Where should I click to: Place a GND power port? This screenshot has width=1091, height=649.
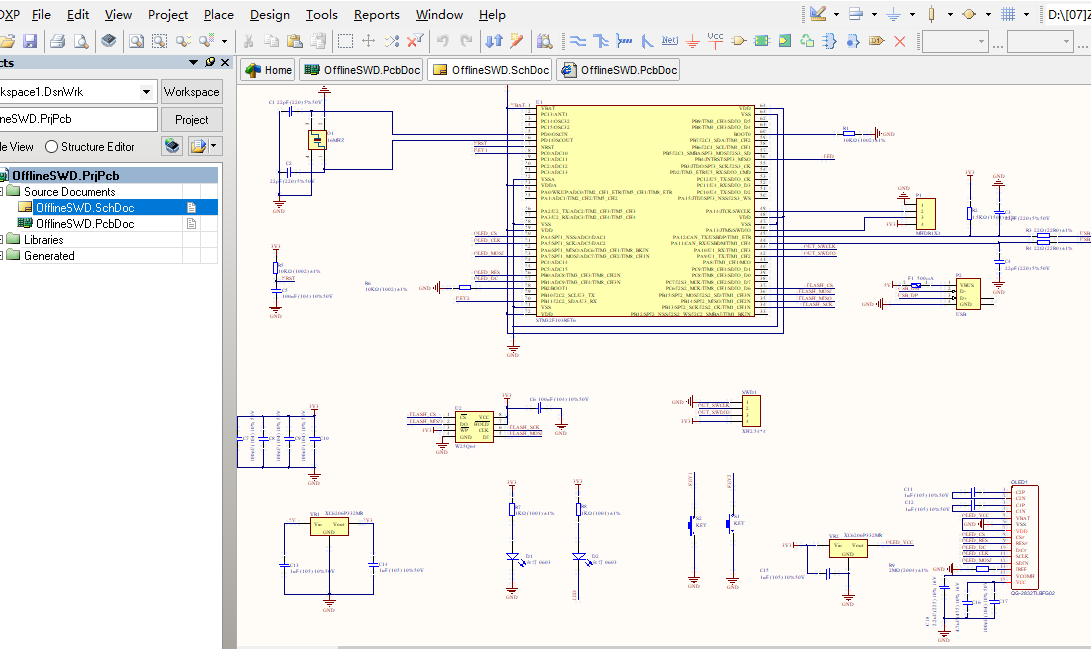pos(693,41)
